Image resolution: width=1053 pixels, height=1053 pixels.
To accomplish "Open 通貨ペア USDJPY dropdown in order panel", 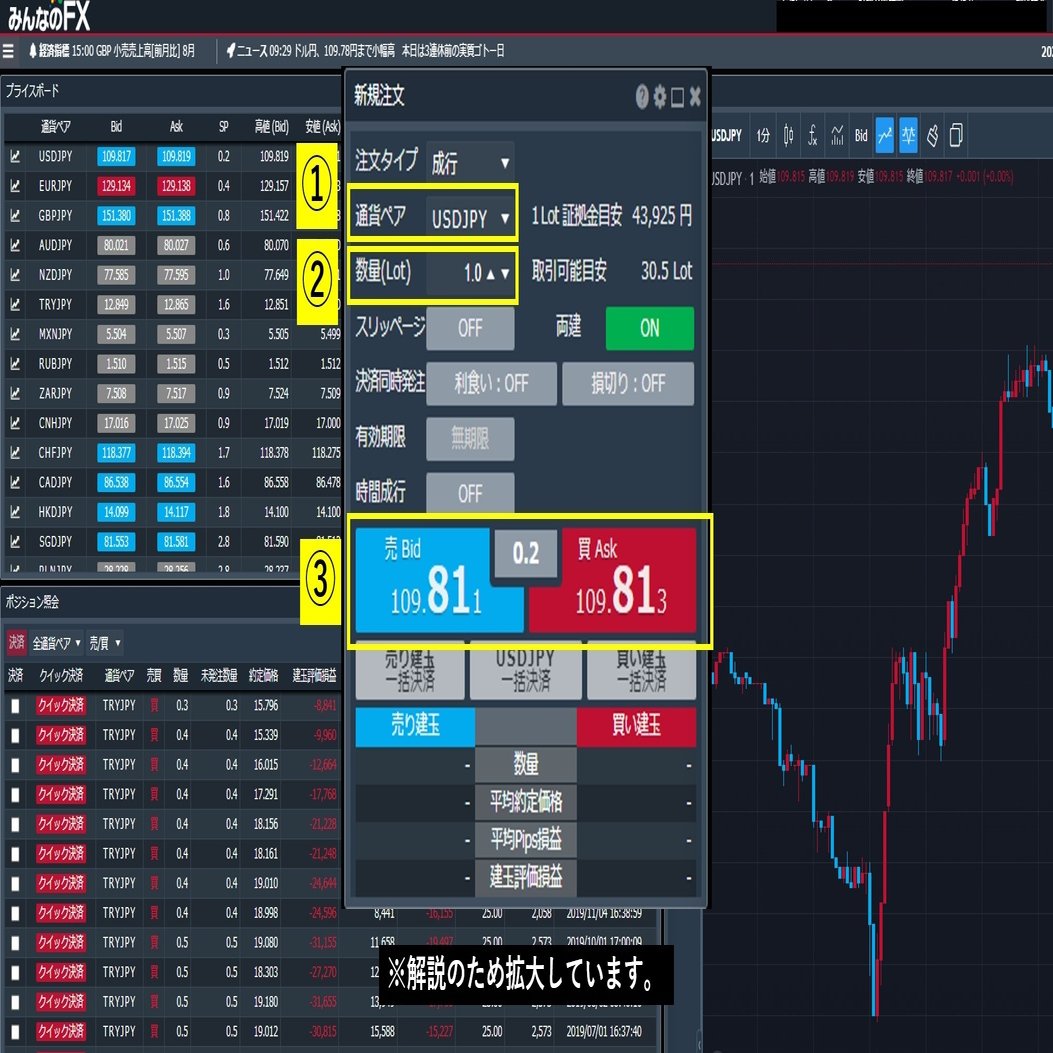I will (x=471, y=218).
